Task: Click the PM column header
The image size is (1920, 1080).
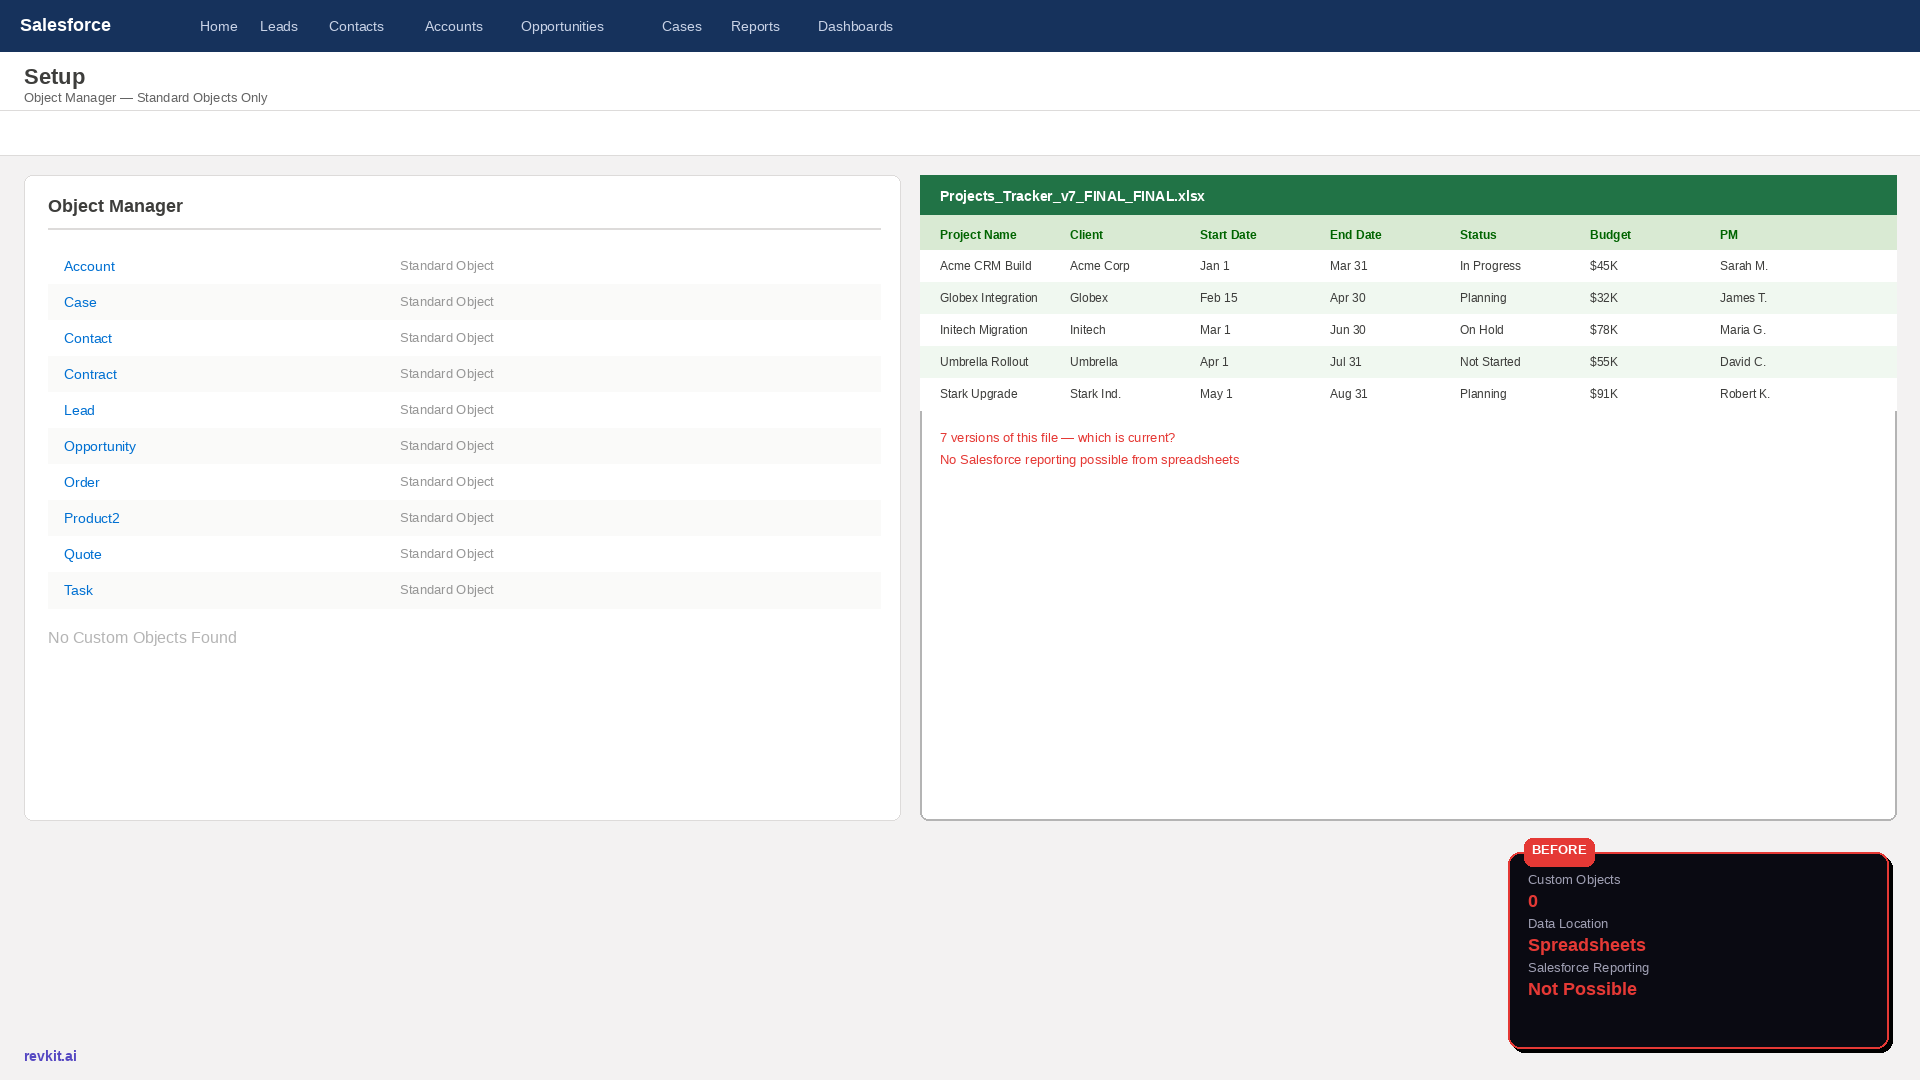Action: tap(1729, 235)
